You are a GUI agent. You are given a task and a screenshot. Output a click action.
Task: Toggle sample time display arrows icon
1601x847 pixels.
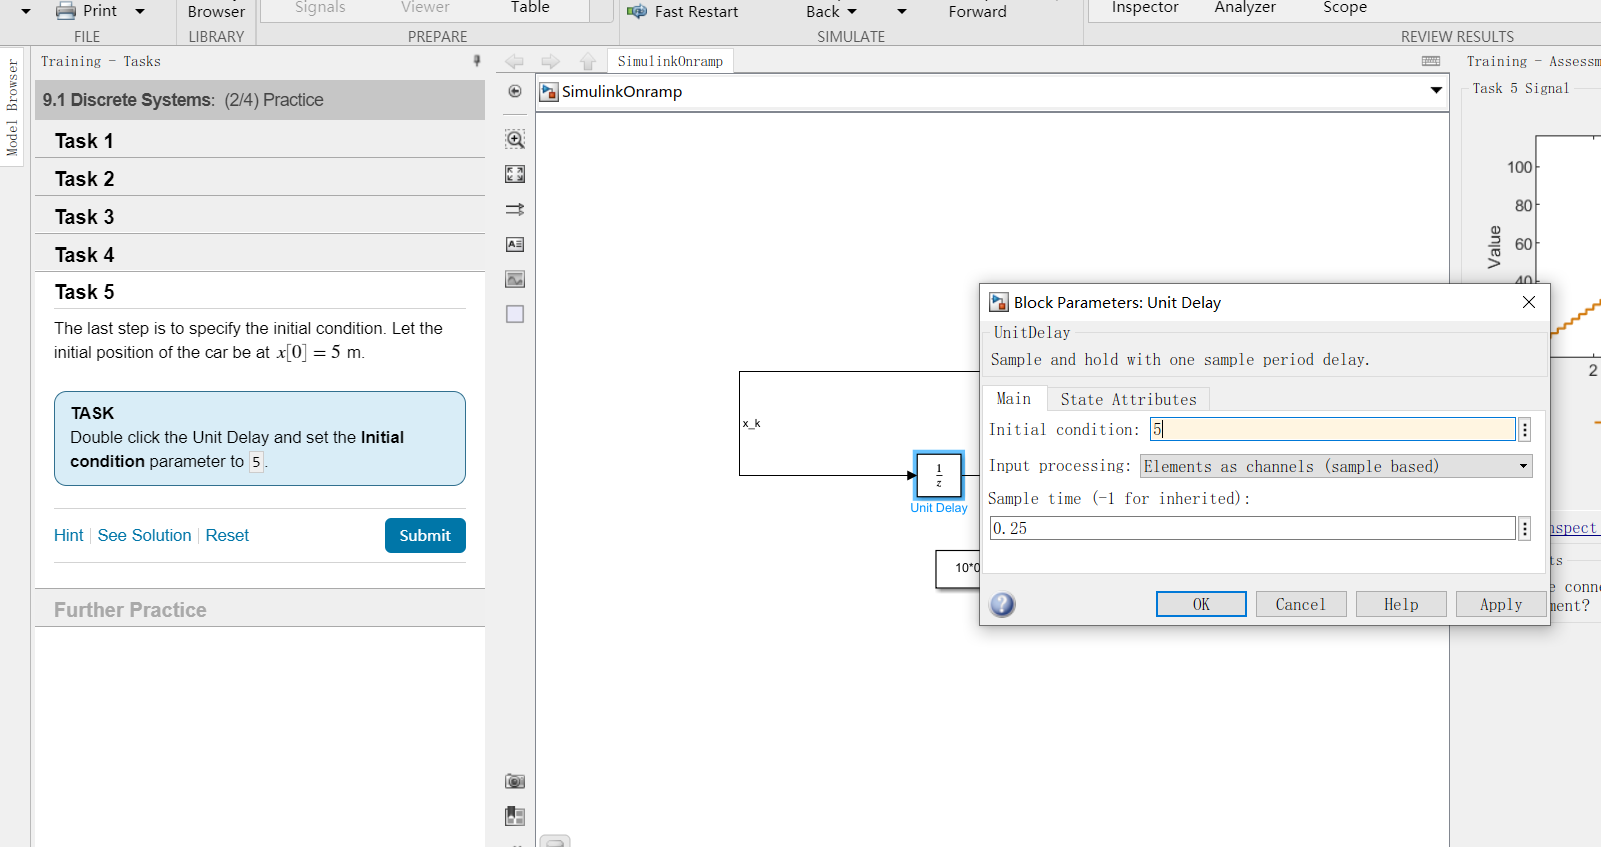coord(515,209)
